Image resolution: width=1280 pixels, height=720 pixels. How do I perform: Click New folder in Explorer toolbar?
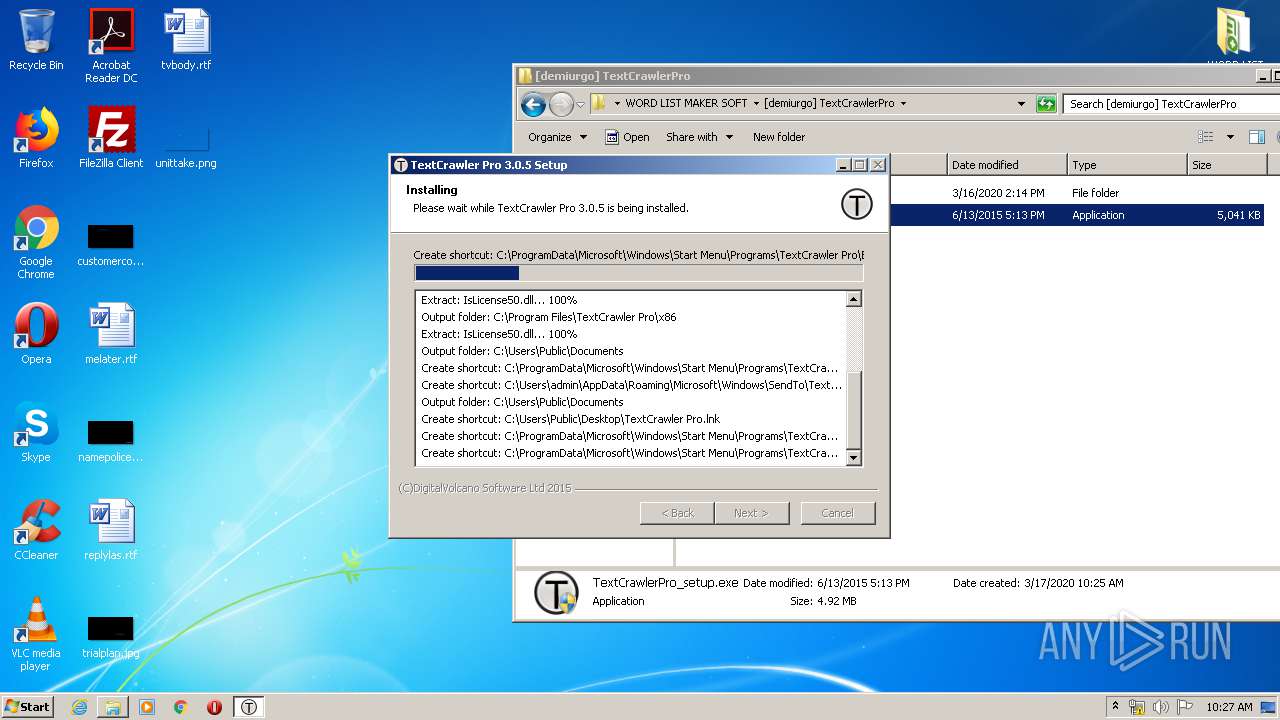pyautogui.click(x=779, y=137)
